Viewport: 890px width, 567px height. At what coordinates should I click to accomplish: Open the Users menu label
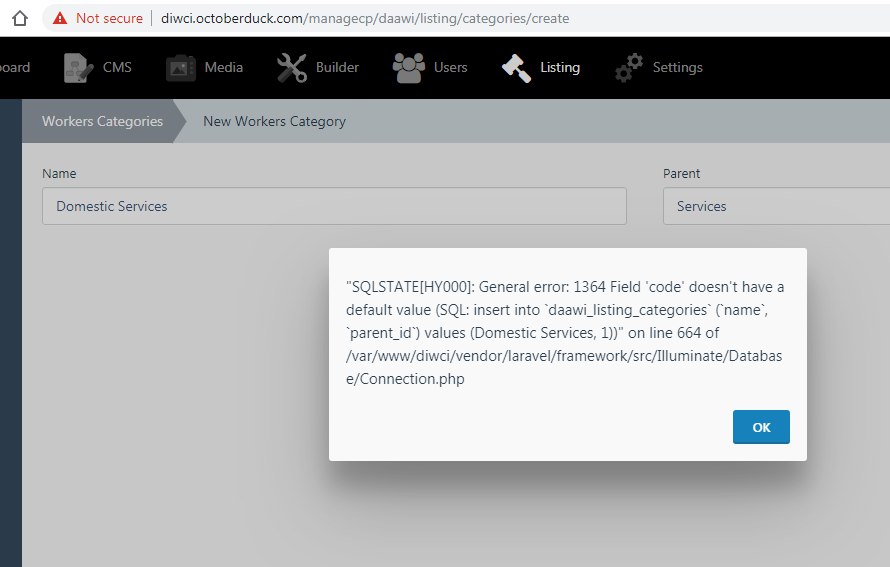click(451, 68)
